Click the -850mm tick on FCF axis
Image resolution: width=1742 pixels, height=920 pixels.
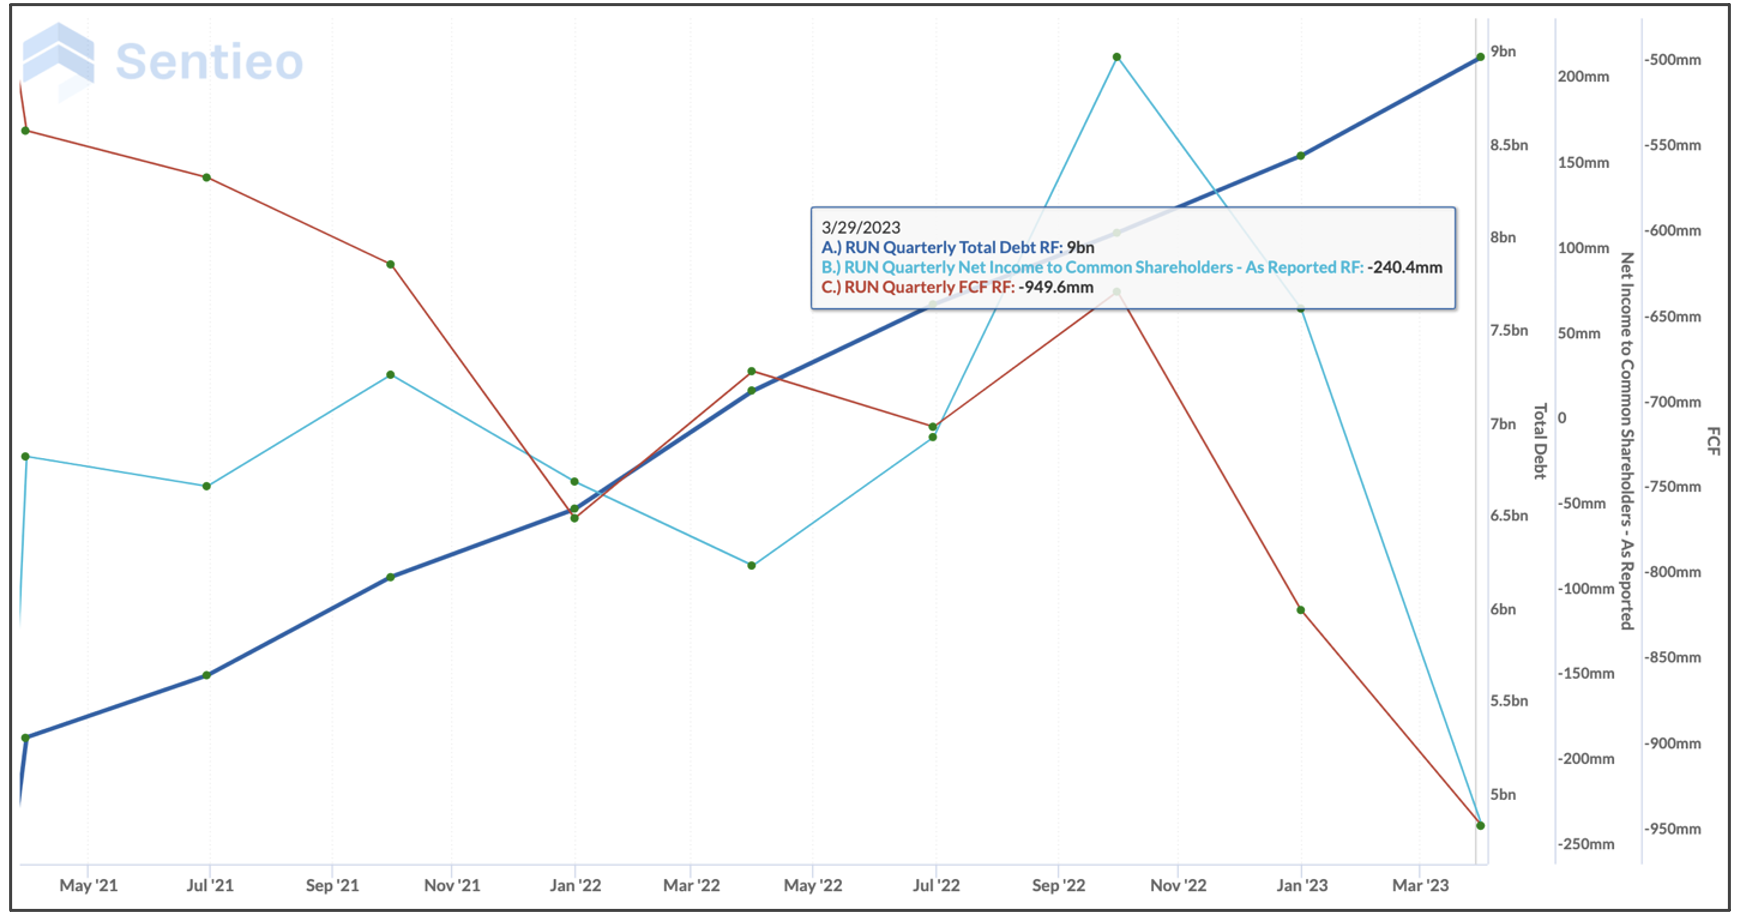pos(1672,658)
